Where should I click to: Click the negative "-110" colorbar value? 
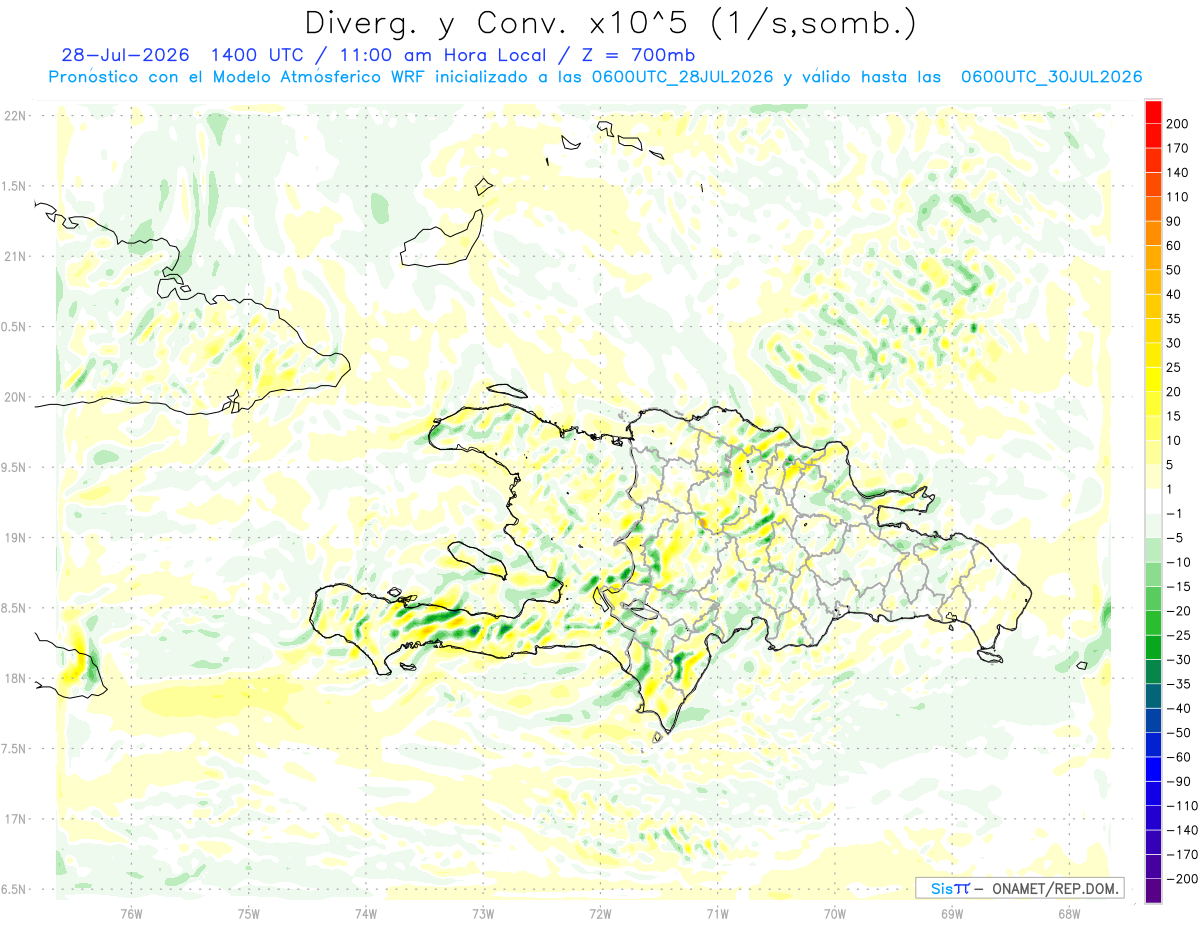1181,806
